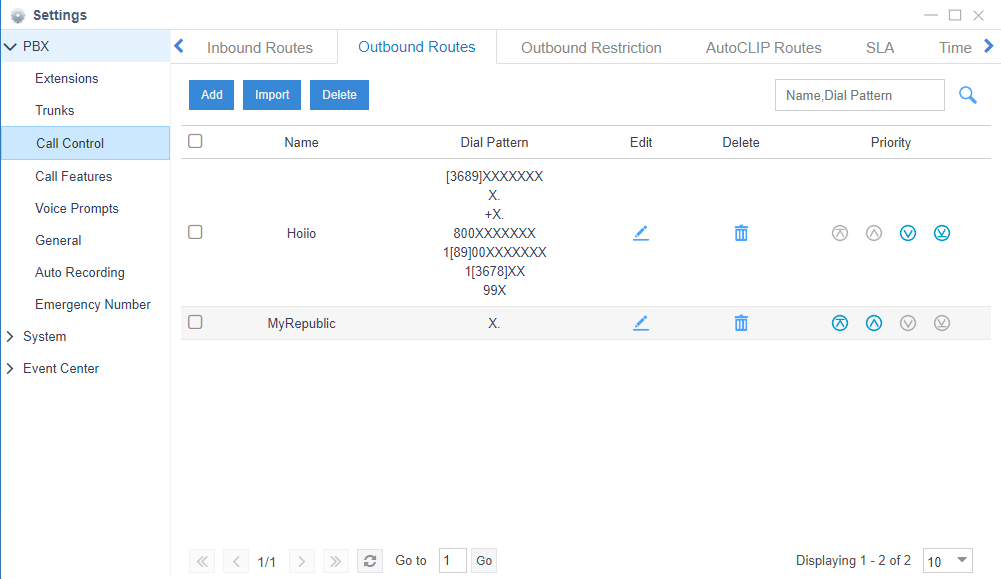
Task: Open the AutoCLIP Routes tab
Action: (763, 48)
